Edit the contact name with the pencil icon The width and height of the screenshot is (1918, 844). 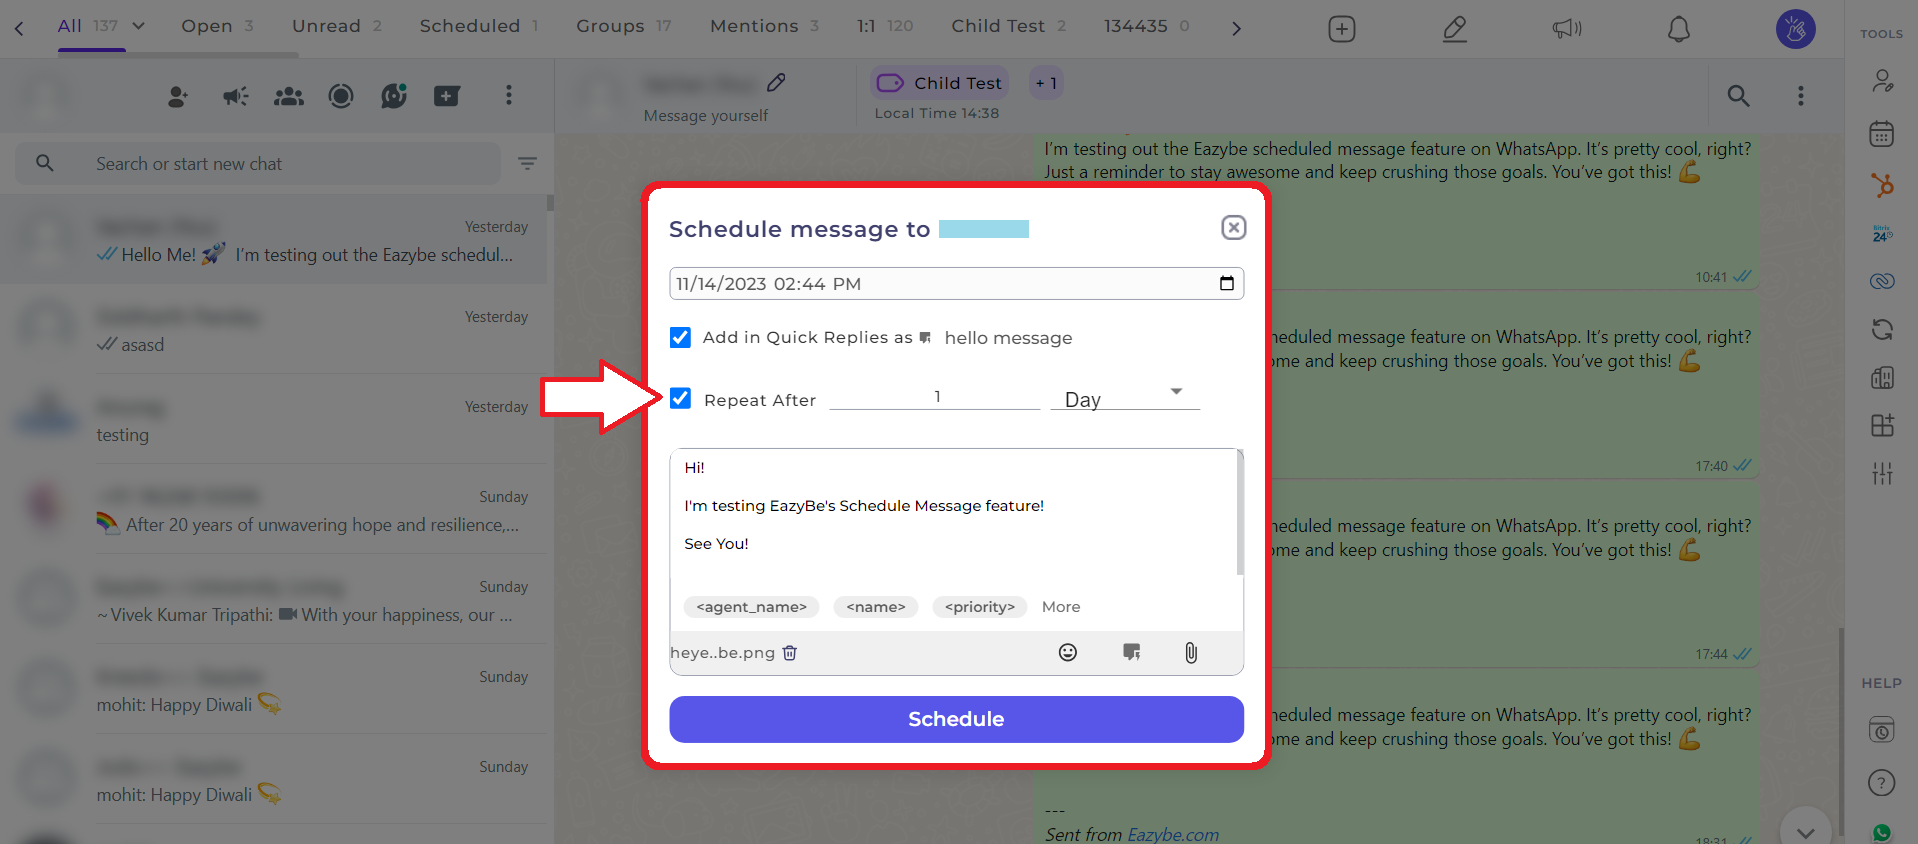coord(776,82)
